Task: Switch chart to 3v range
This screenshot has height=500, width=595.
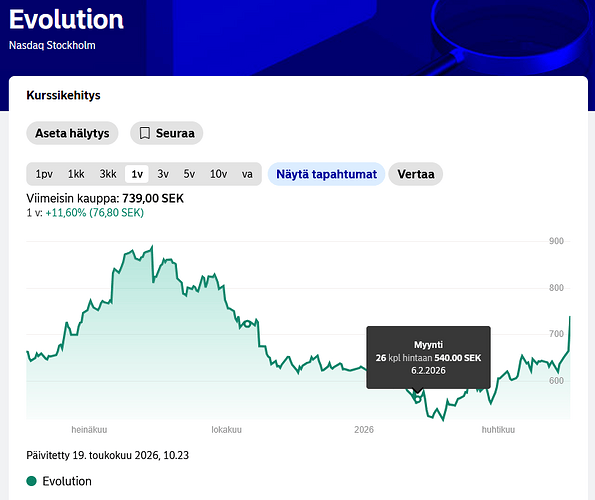Action: click(x=163, y=174)
